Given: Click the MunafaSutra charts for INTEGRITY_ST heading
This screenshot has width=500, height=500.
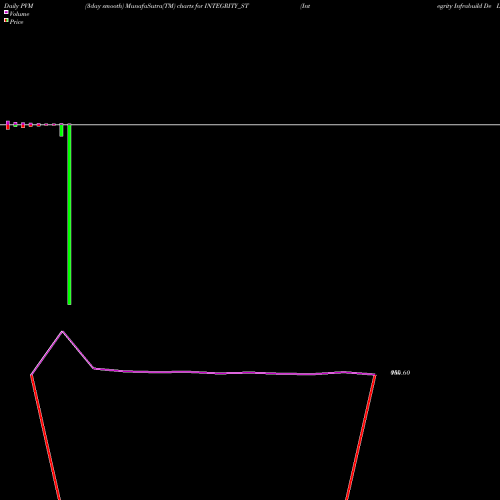Looking at the screenshot, I should pos(167,6).
